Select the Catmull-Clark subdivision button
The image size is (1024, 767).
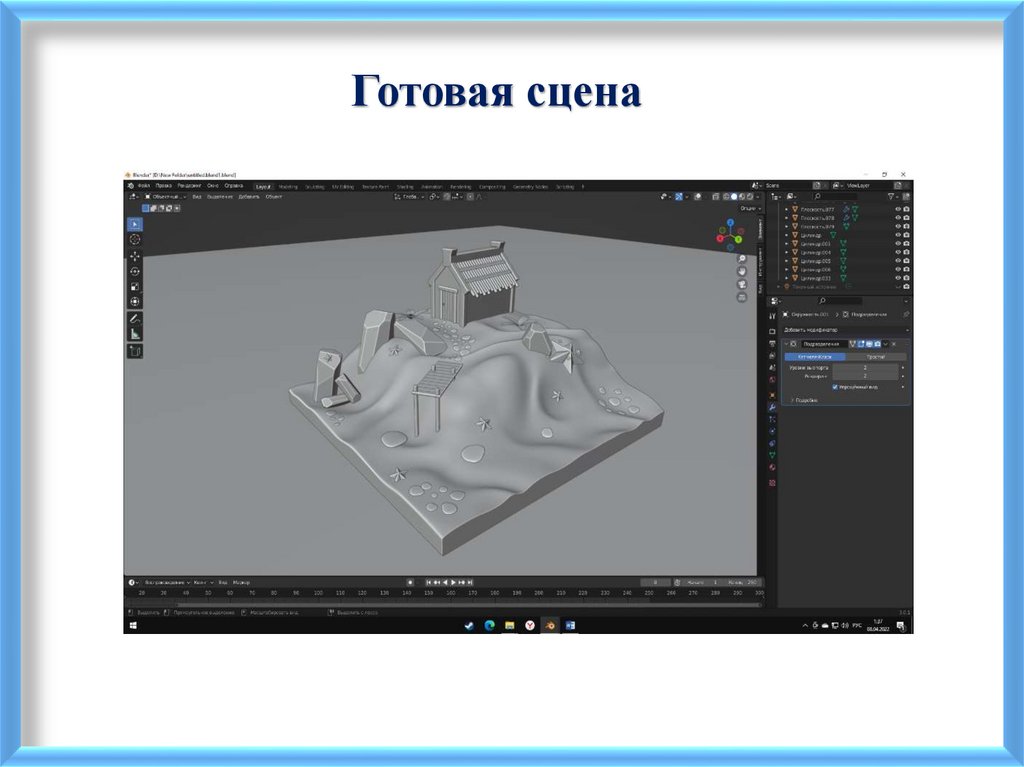tap(814, 357)
